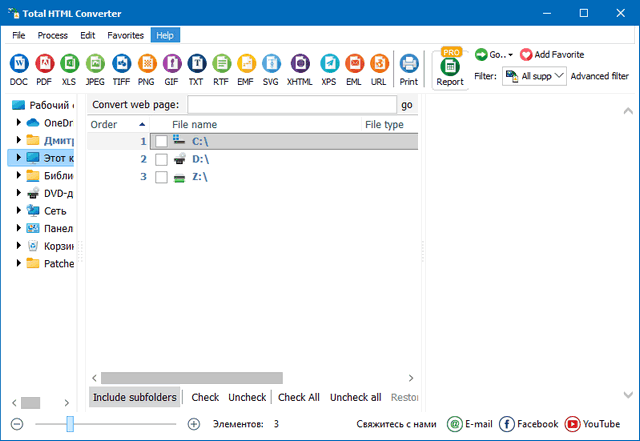Open the Favorites menu
Screen dimensions: 640x441
[125, 35]
